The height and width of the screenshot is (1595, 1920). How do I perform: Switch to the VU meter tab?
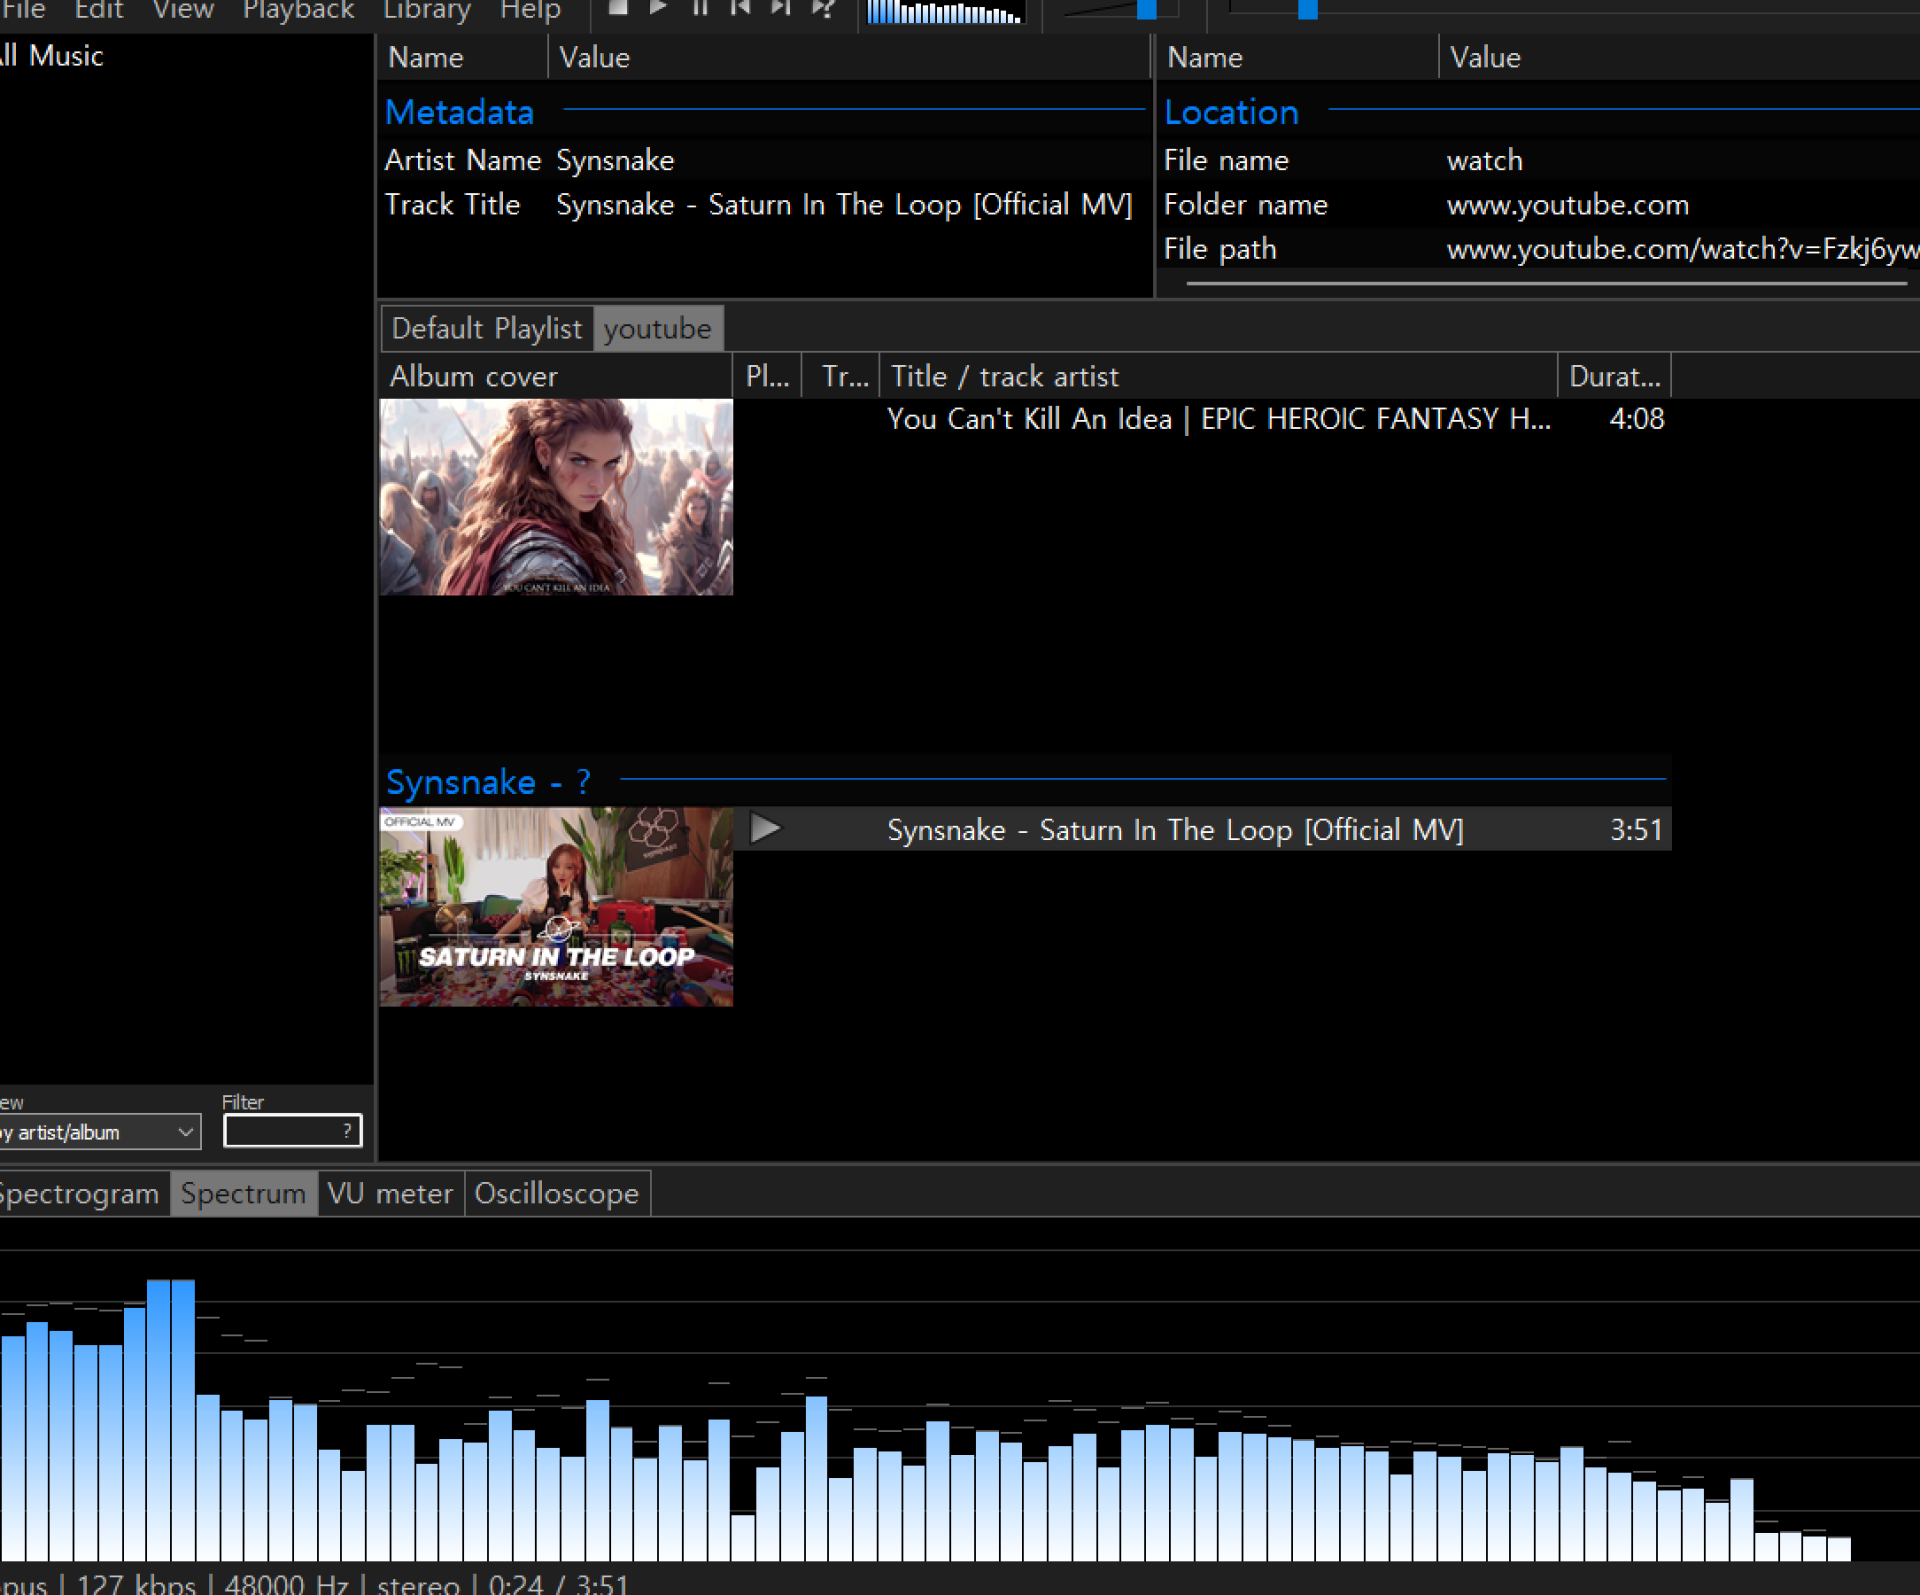coord(390,1194)
